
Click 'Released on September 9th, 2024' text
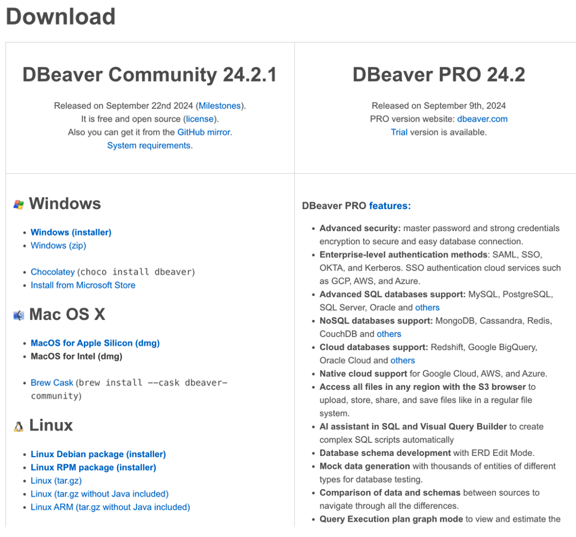coord(439,106)
